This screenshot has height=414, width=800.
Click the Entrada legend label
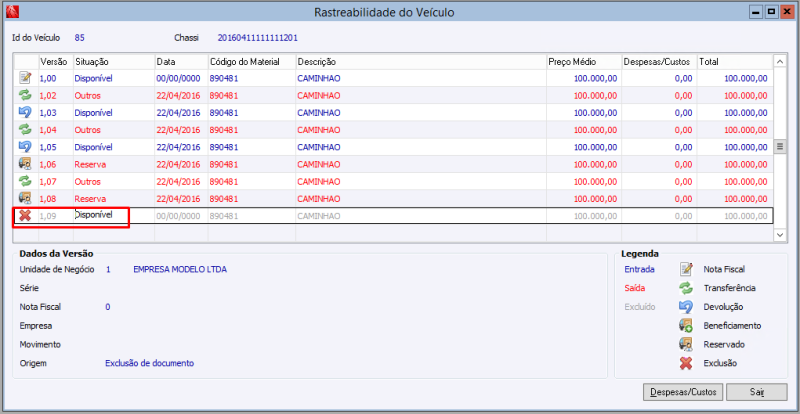pos(639,269)
